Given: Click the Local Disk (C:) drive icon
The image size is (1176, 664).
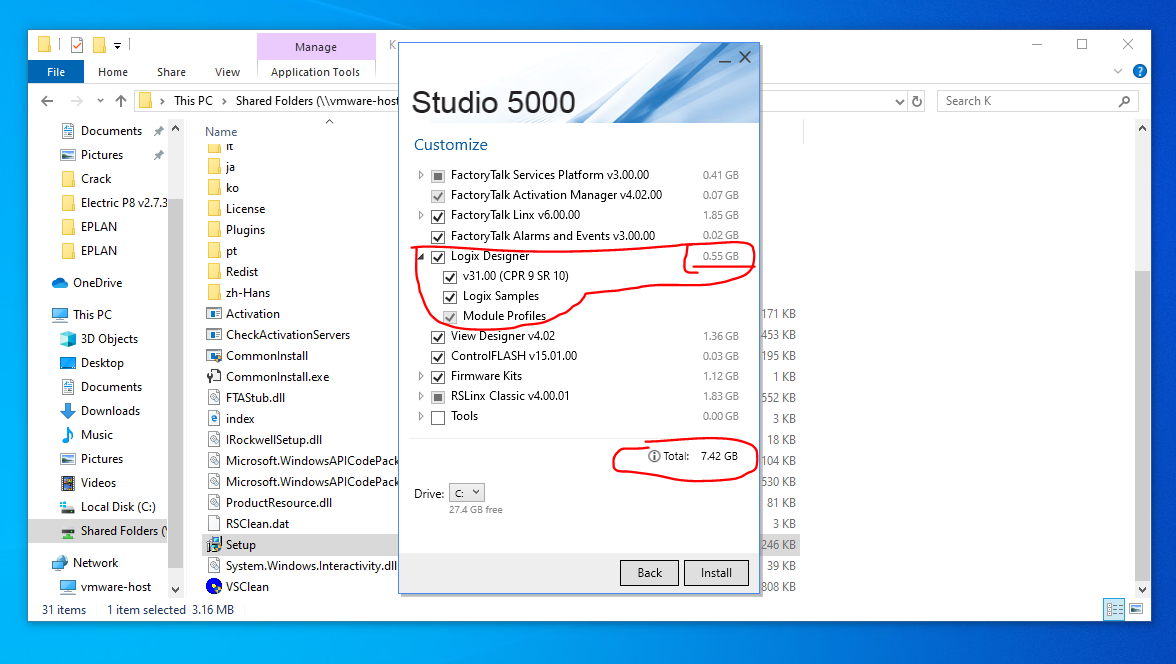Looking at the screenshot, I should [68, 506].
